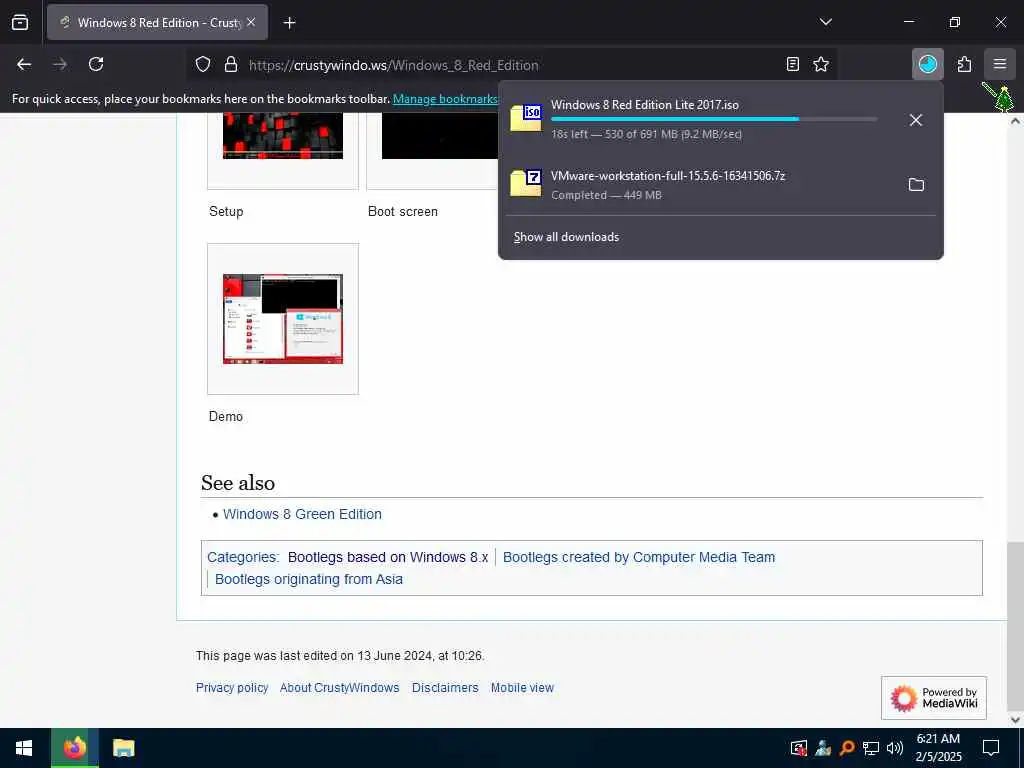Cancel the Windows 8 Red Edition download

[916, 120]
